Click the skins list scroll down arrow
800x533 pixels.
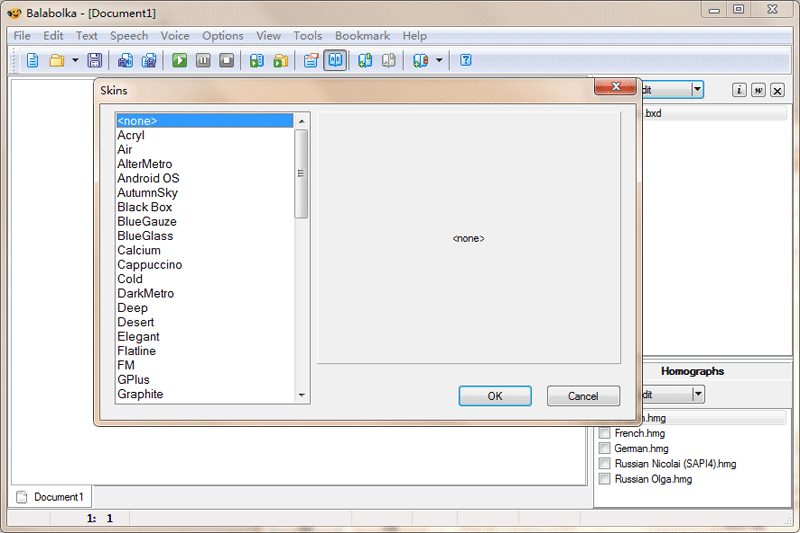tap(302, 395)
